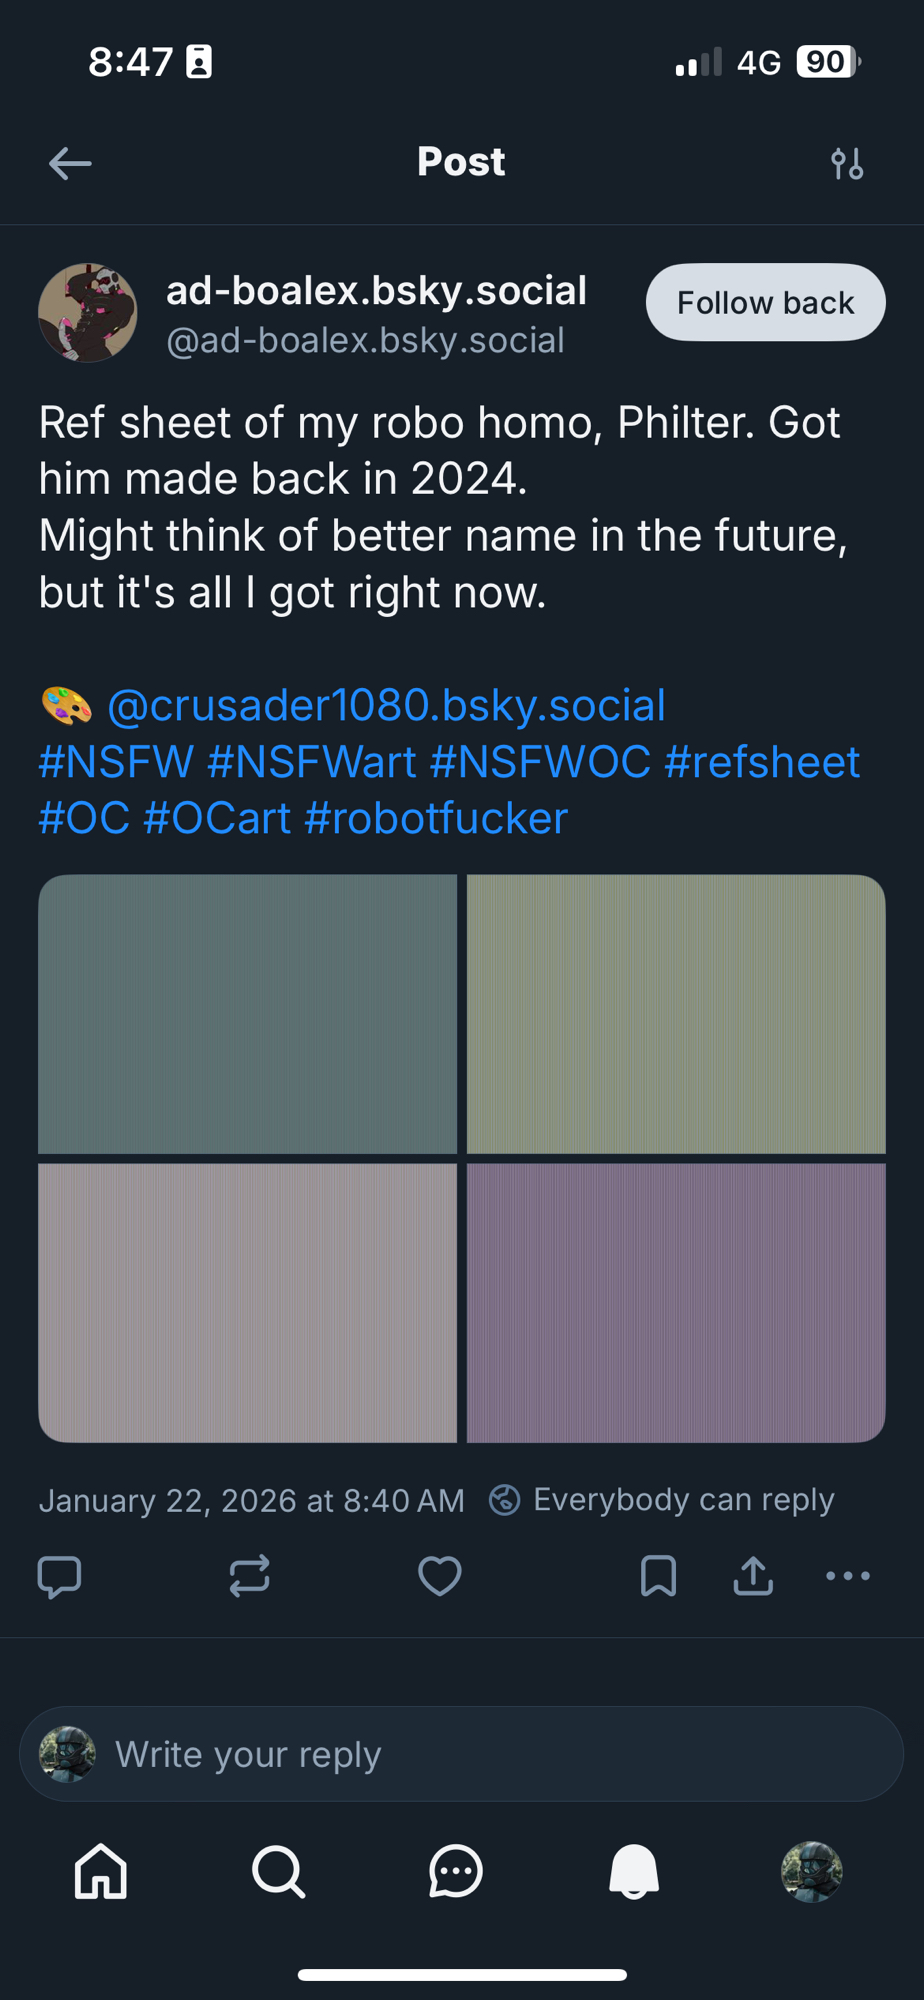Open the three-dot more options menu
This screenshot has height=2000, width=924.
click(848, 1577)
